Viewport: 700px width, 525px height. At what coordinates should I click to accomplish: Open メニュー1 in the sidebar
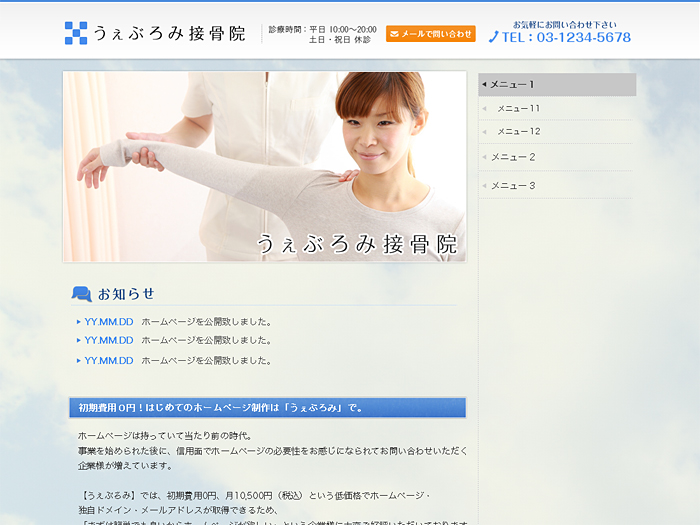pos(557,84)
